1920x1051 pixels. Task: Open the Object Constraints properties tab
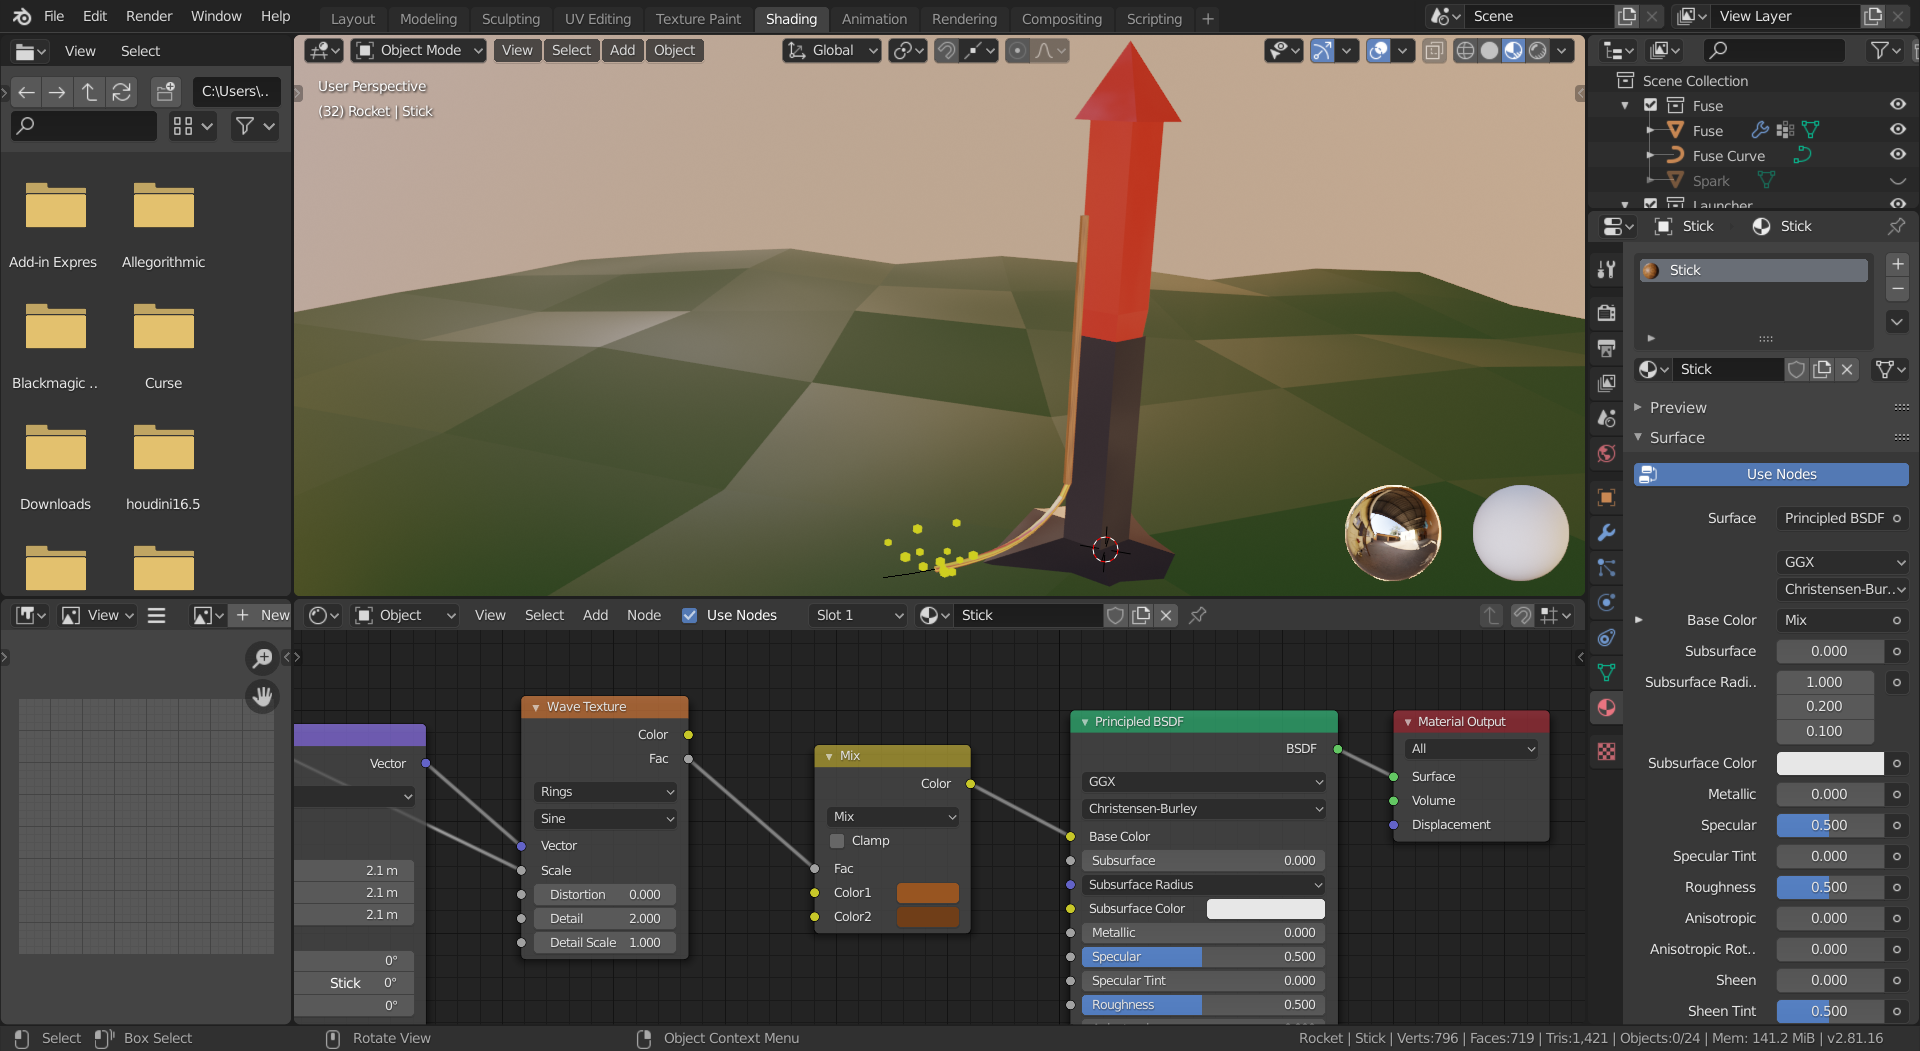1606,637
